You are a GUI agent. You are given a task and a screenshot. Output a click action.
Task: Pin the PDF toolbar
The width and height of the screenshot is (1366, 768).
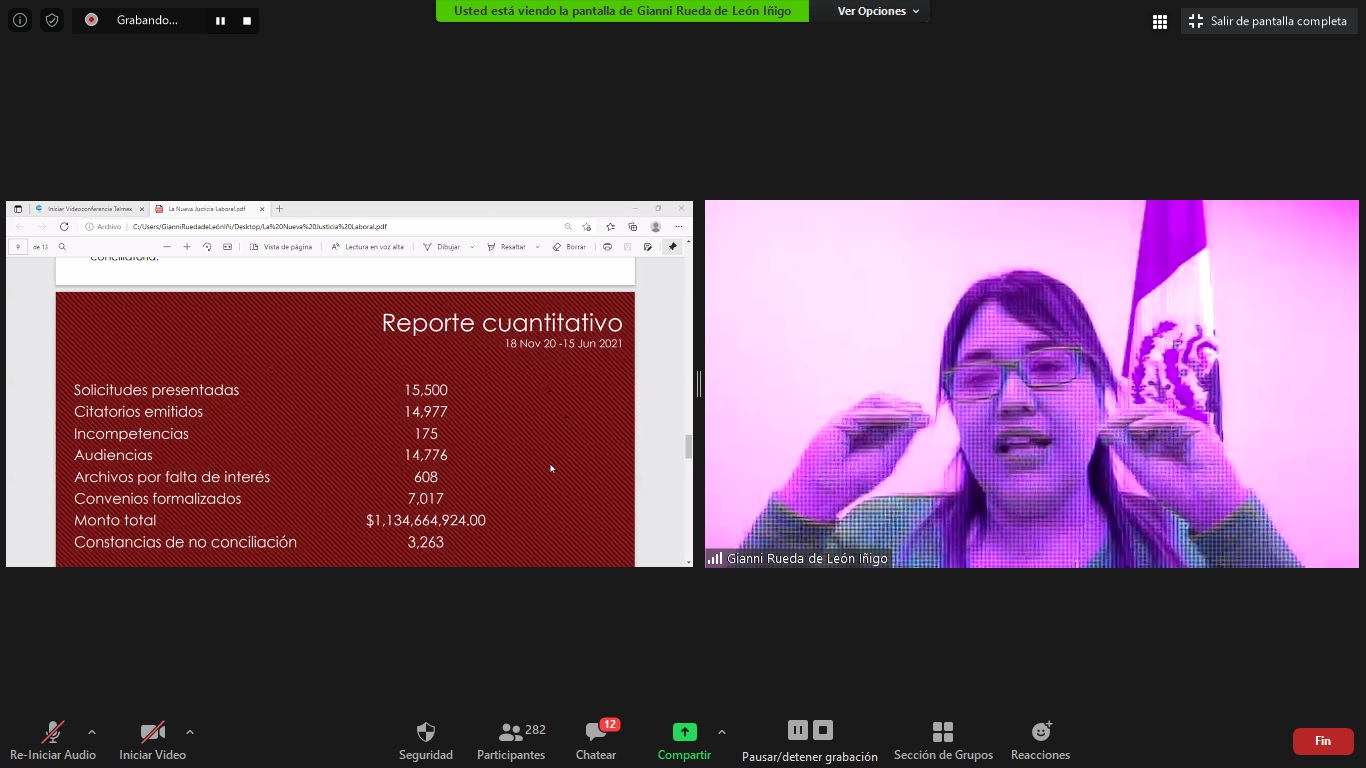click(672, 247)
